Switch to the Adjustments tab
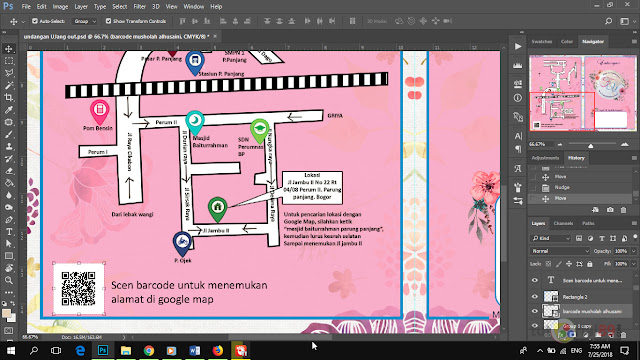This screenshot has height=360, width=640. pos(545,158)
